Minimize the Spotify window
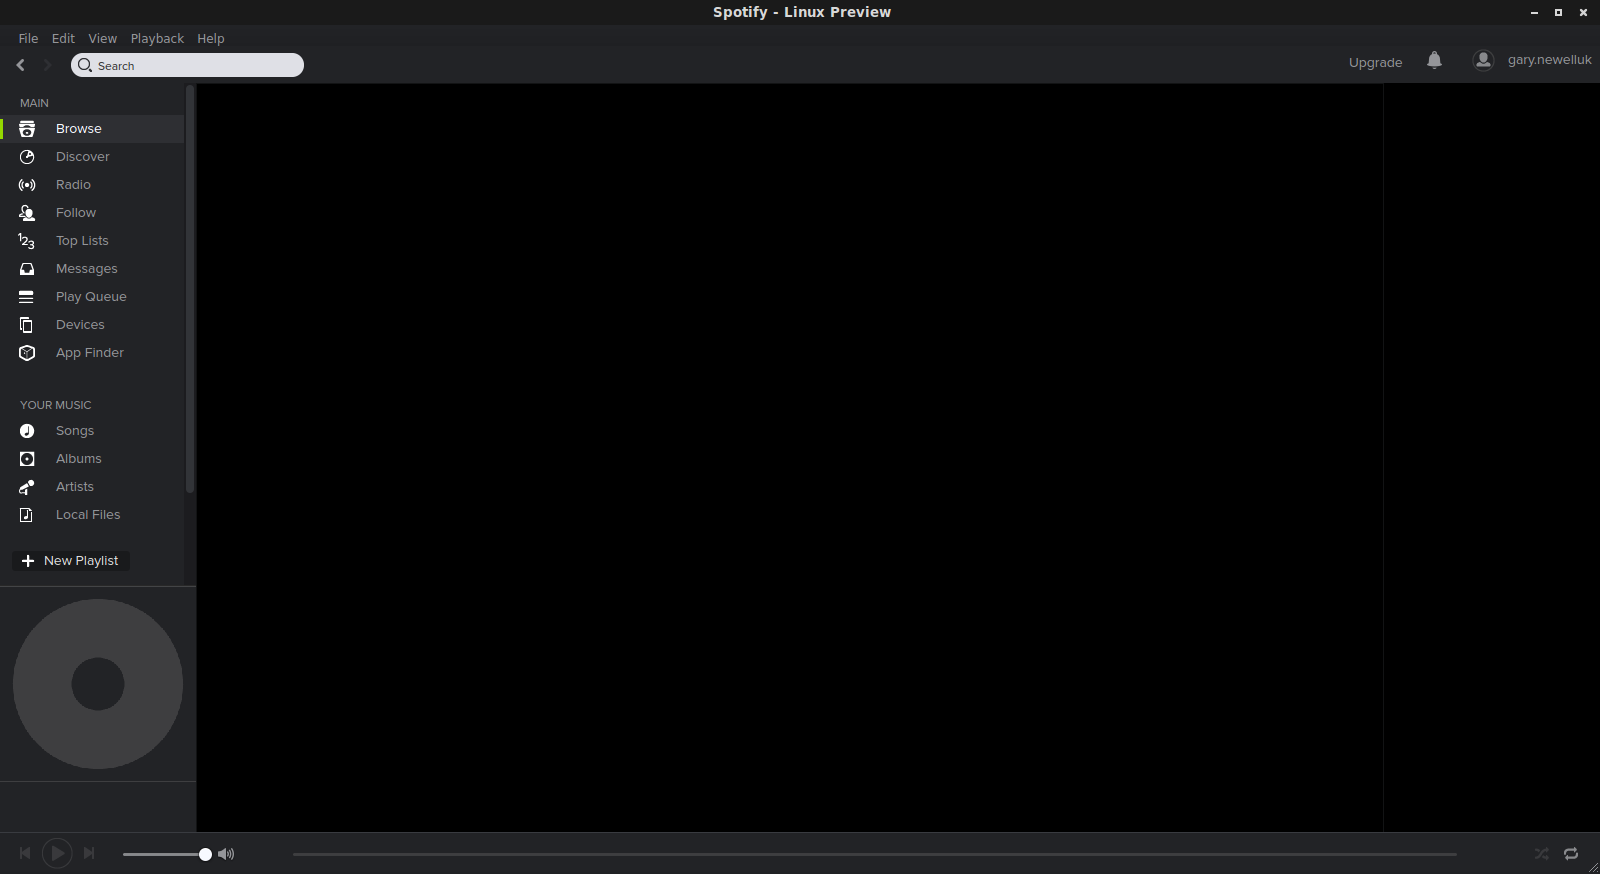This screenshot has height=874, width=1600. [1534, 13]
